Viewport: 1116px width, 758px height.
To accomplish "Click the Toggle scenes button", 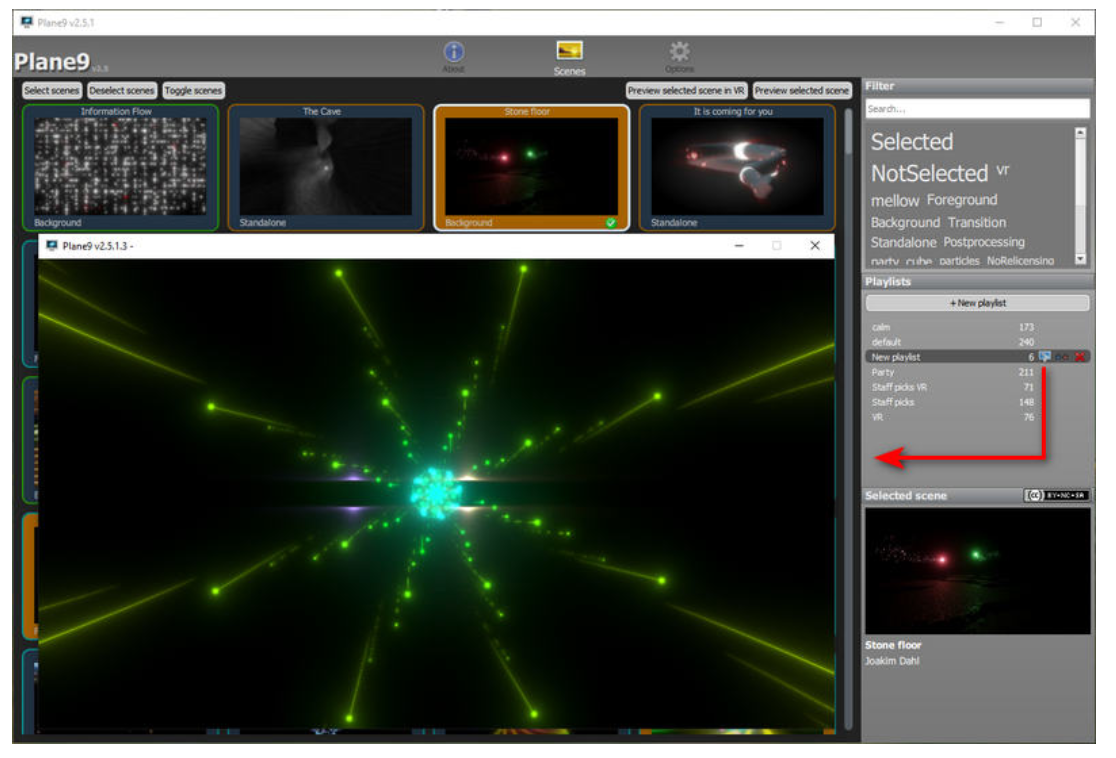I will [x=193, y=91].
